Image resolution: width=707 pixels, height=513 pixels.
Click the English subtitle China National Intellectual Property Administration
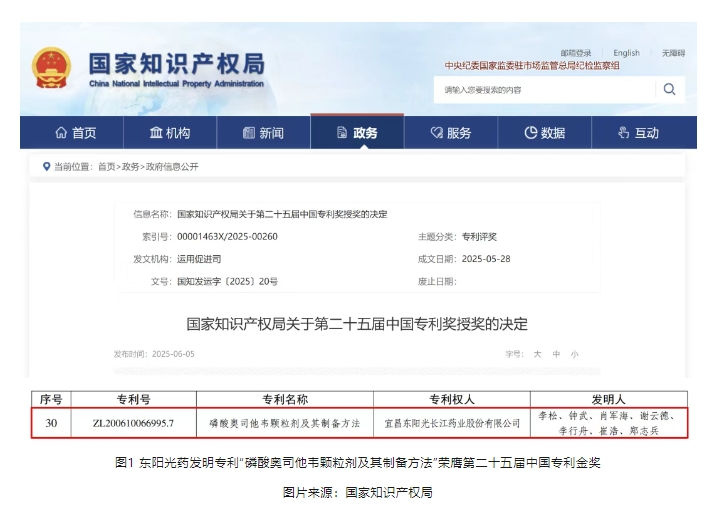point(176,84)
